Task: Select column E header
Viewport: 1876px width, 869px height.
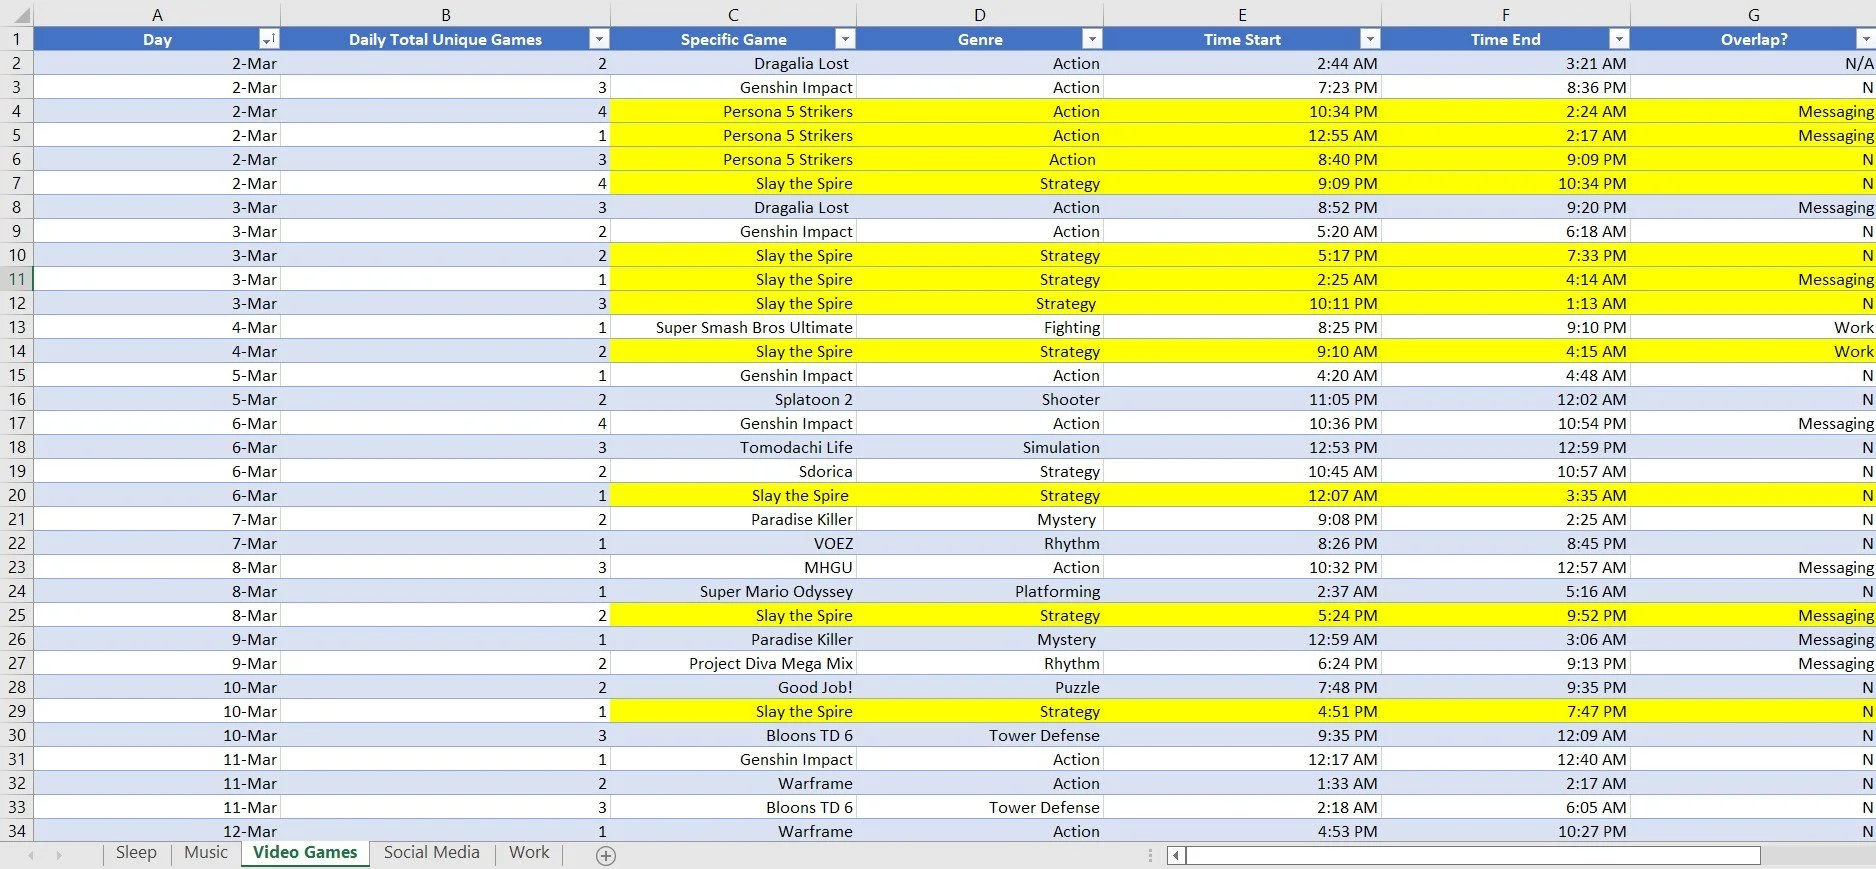Action: 1242,14
